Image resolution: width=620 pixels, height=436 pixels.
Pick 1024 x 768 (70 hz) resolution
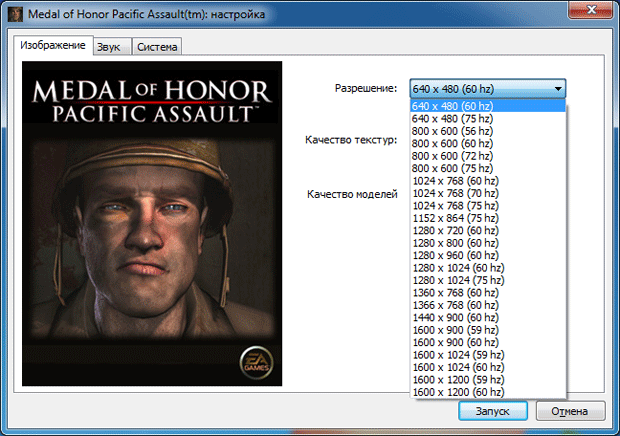(x=488, y=193)
